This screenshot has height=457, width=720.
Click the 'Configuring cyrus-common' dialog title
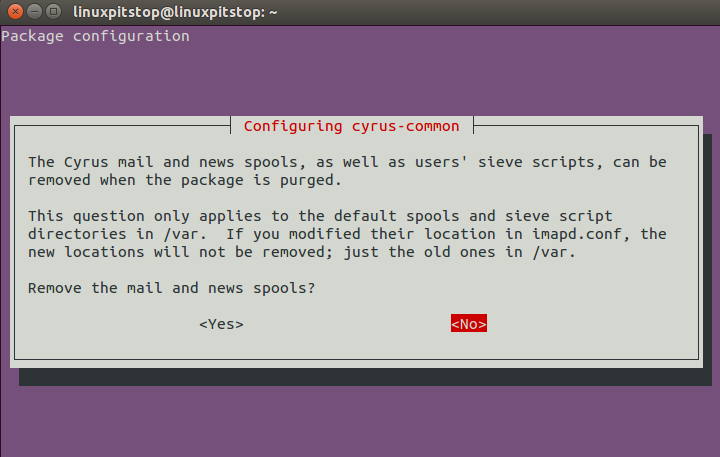tap(352, 126)
